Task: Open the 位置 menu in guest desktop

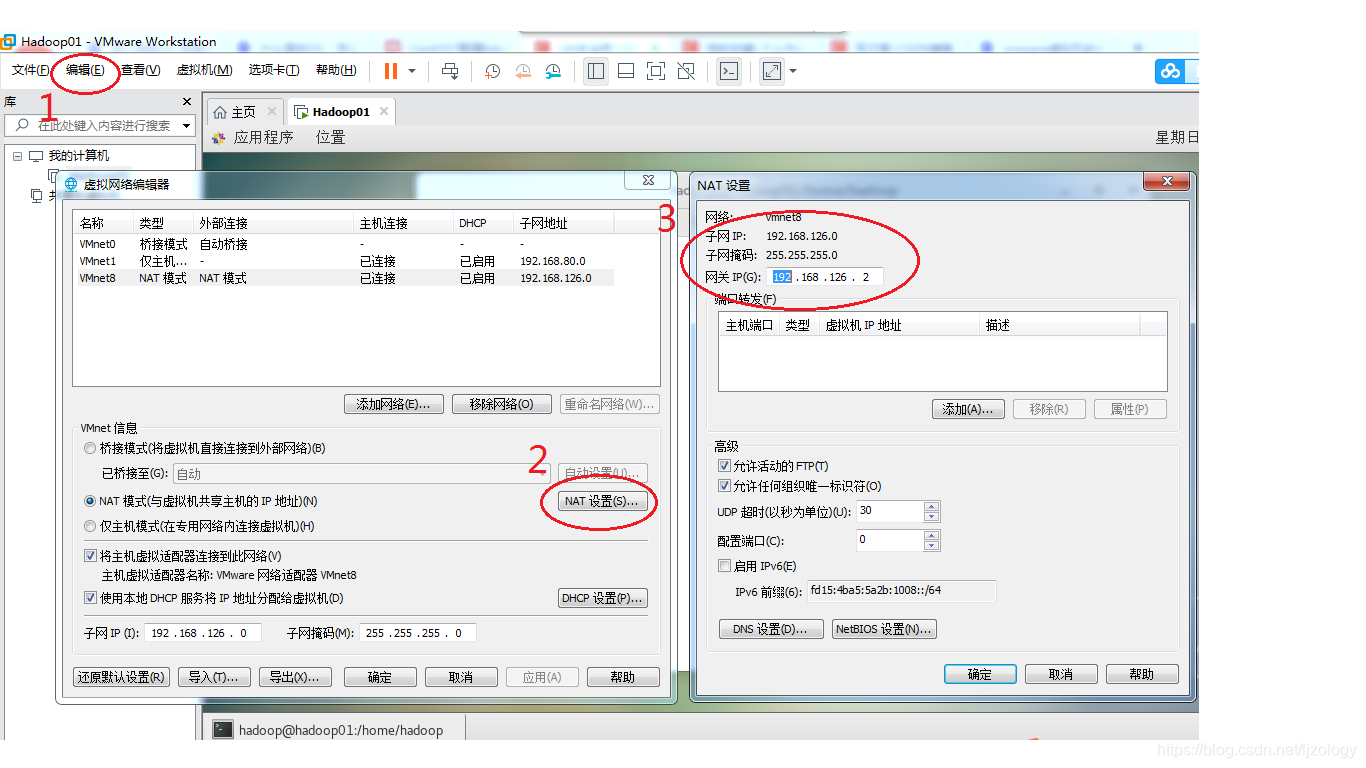Action: click(331, 137)
